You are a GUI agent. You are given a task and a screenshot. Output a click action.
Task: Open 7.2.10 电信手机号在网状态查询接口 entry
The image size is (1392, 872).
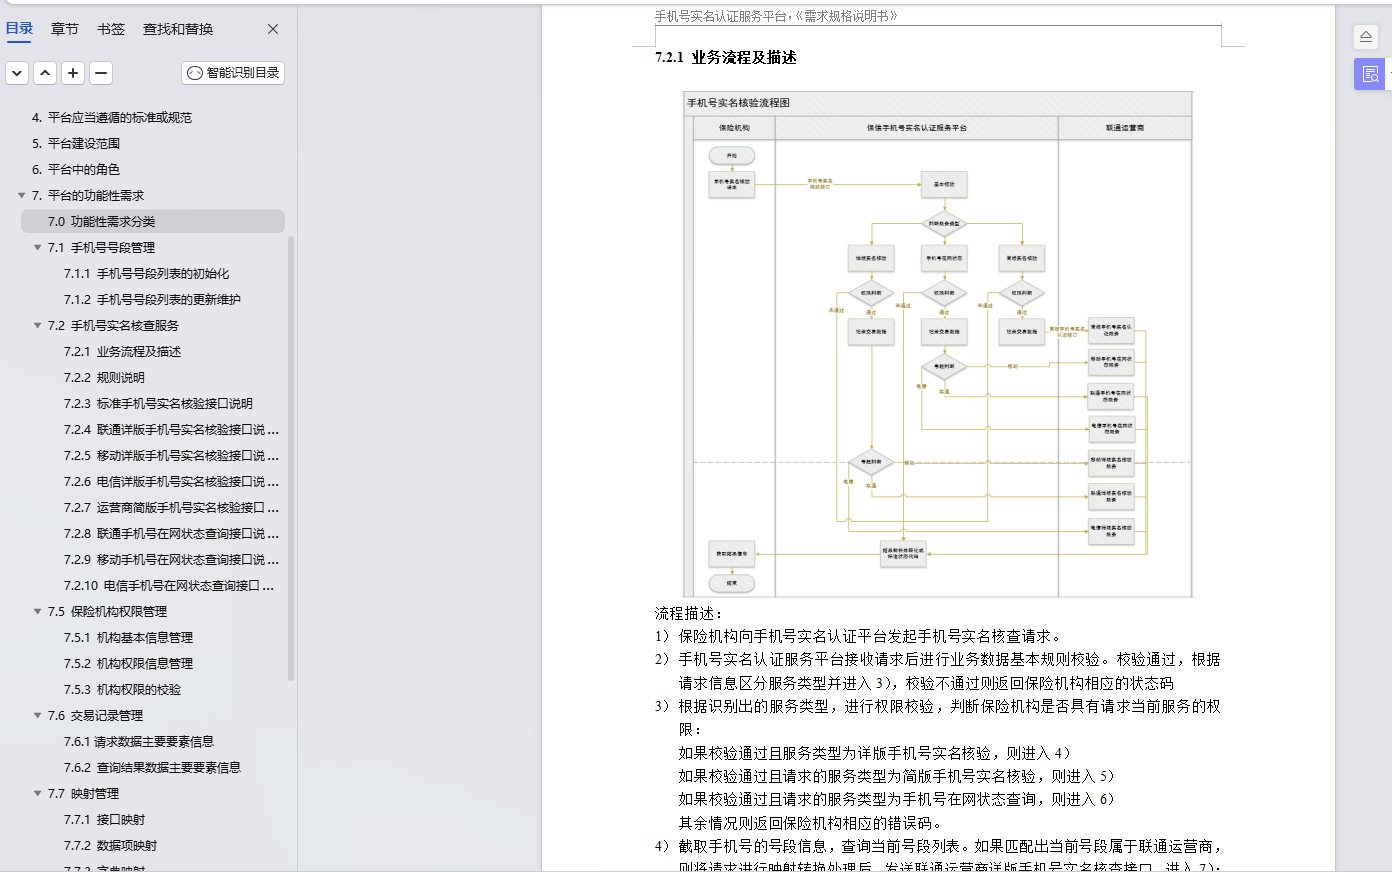tap(169, 585)
